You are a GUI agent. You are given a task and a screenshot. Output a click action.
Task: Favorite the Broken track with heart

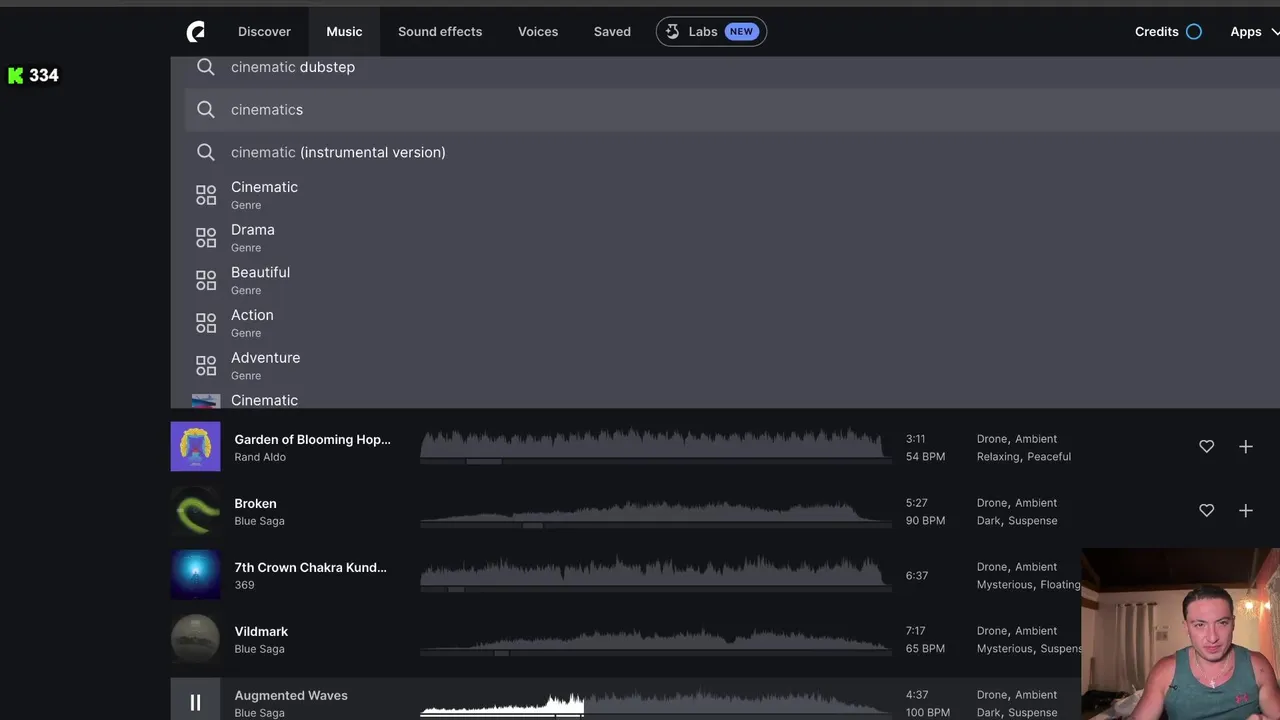coord(1206,511)
